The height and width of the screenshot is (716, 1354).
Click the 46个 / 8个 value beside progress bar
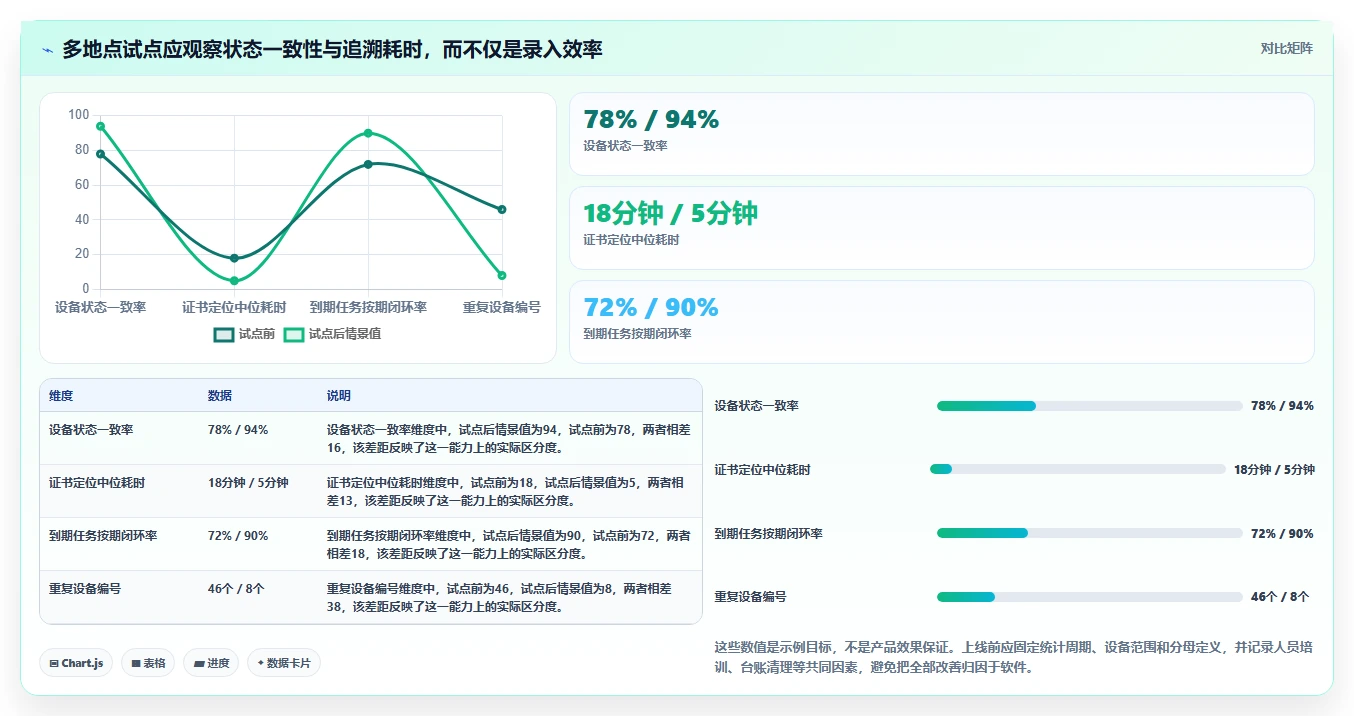tap(1280, 597)
